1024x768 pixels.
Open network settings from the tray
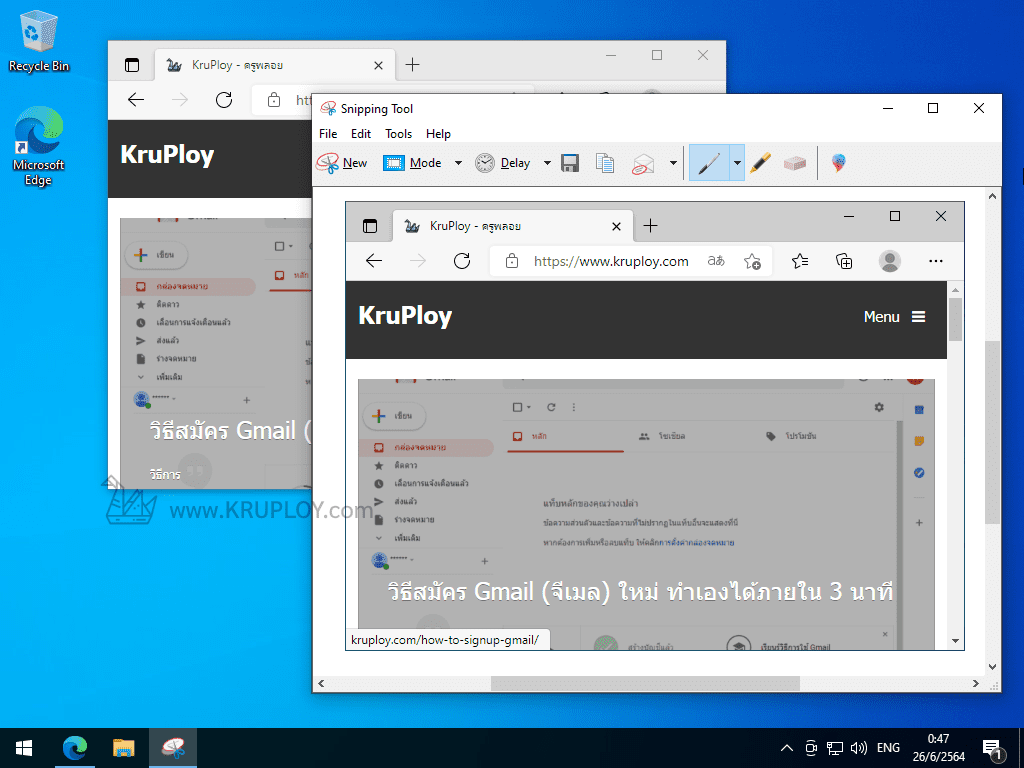tap(835, 748)
